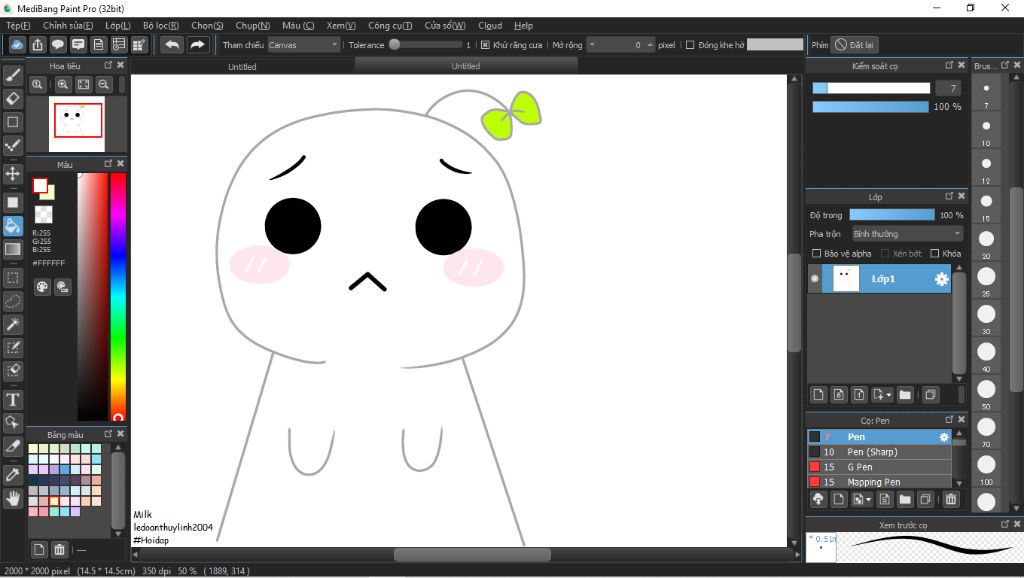The image size is (1024, 578).
Task: Toggle the Khử răng cưa checkbox
Action: click(x=485, y=45)
